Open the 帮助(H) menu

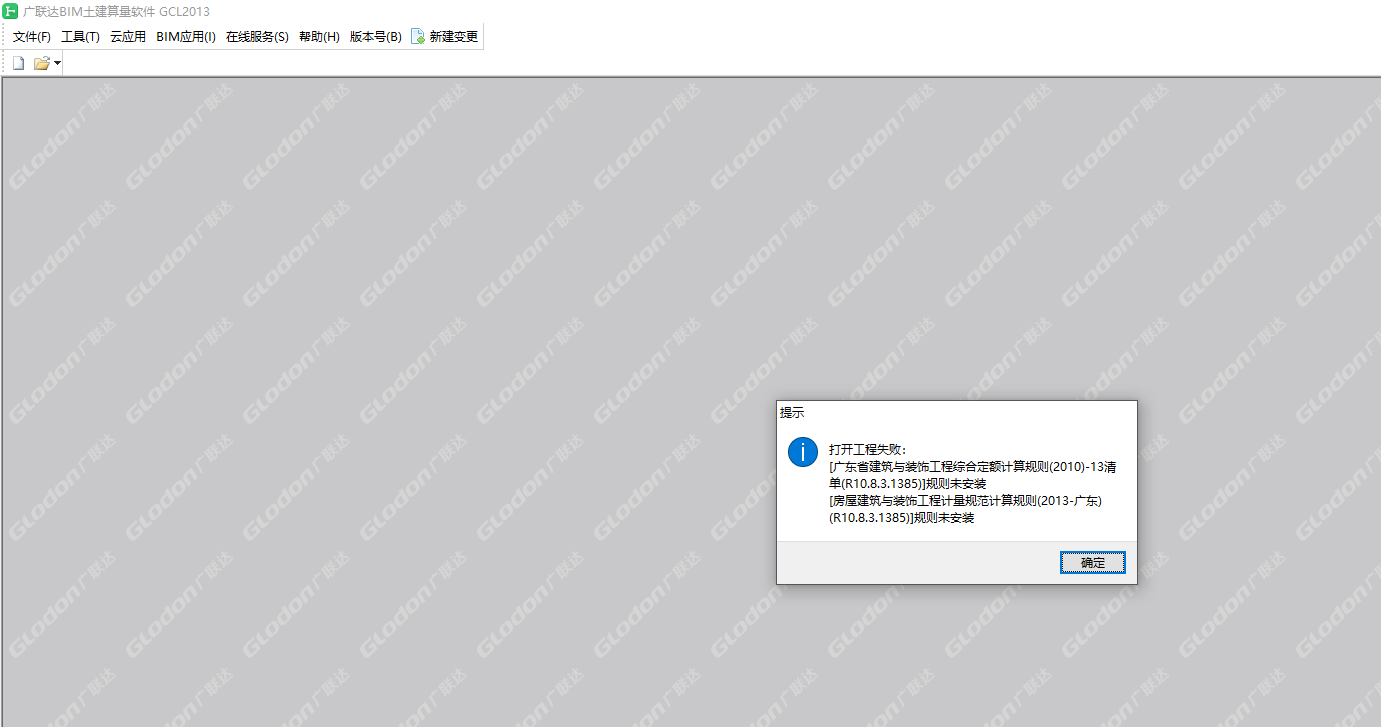click(x=319, y=37)
